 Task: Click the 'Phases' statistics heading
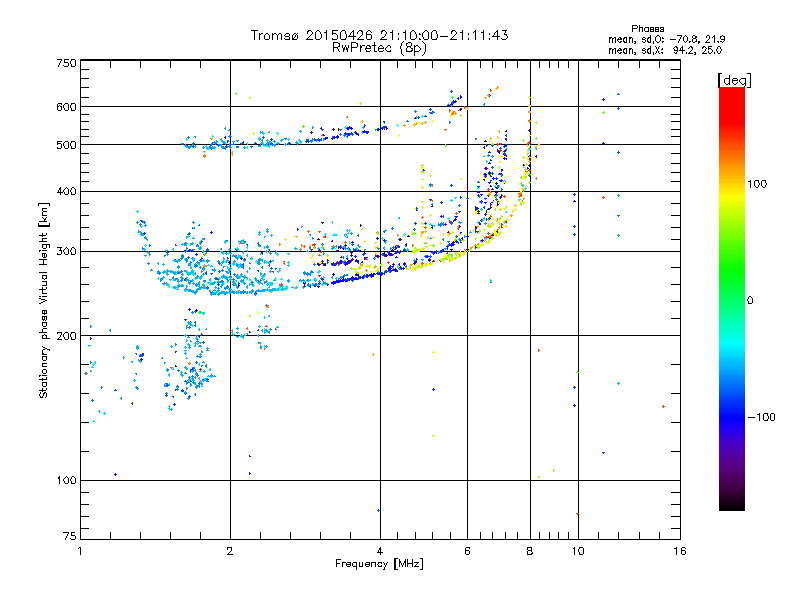point(647,29)
